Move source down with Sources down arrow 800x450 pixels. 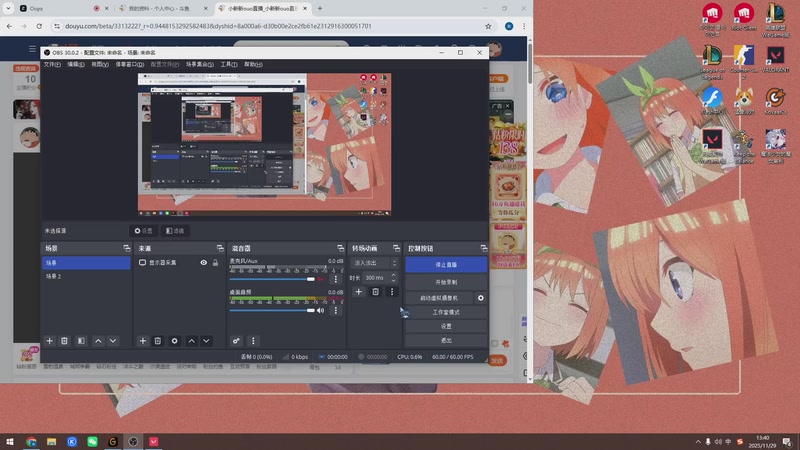coord(206,341)
